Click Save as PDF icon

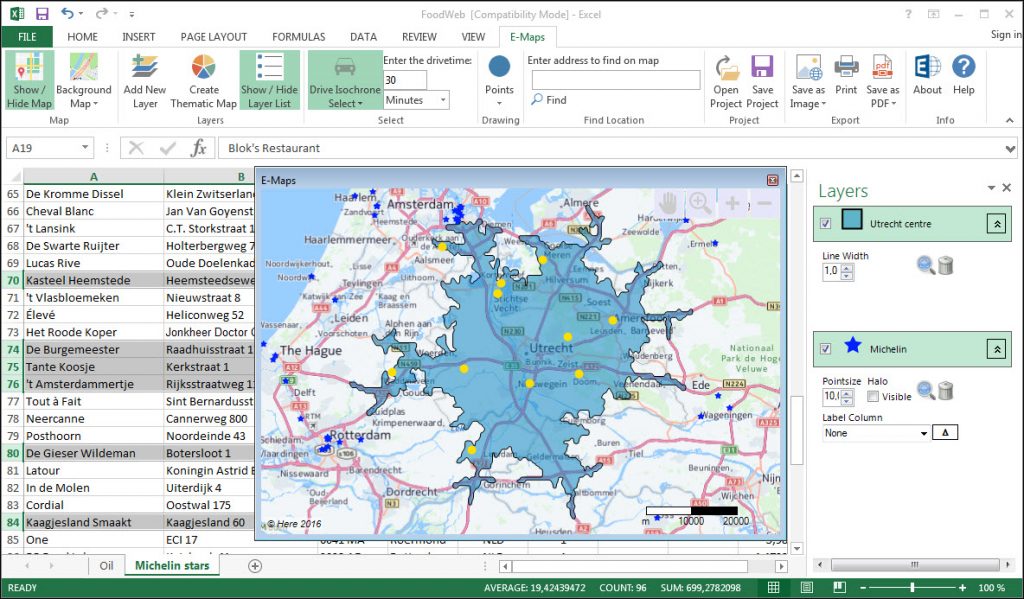(x=882, y=67)
